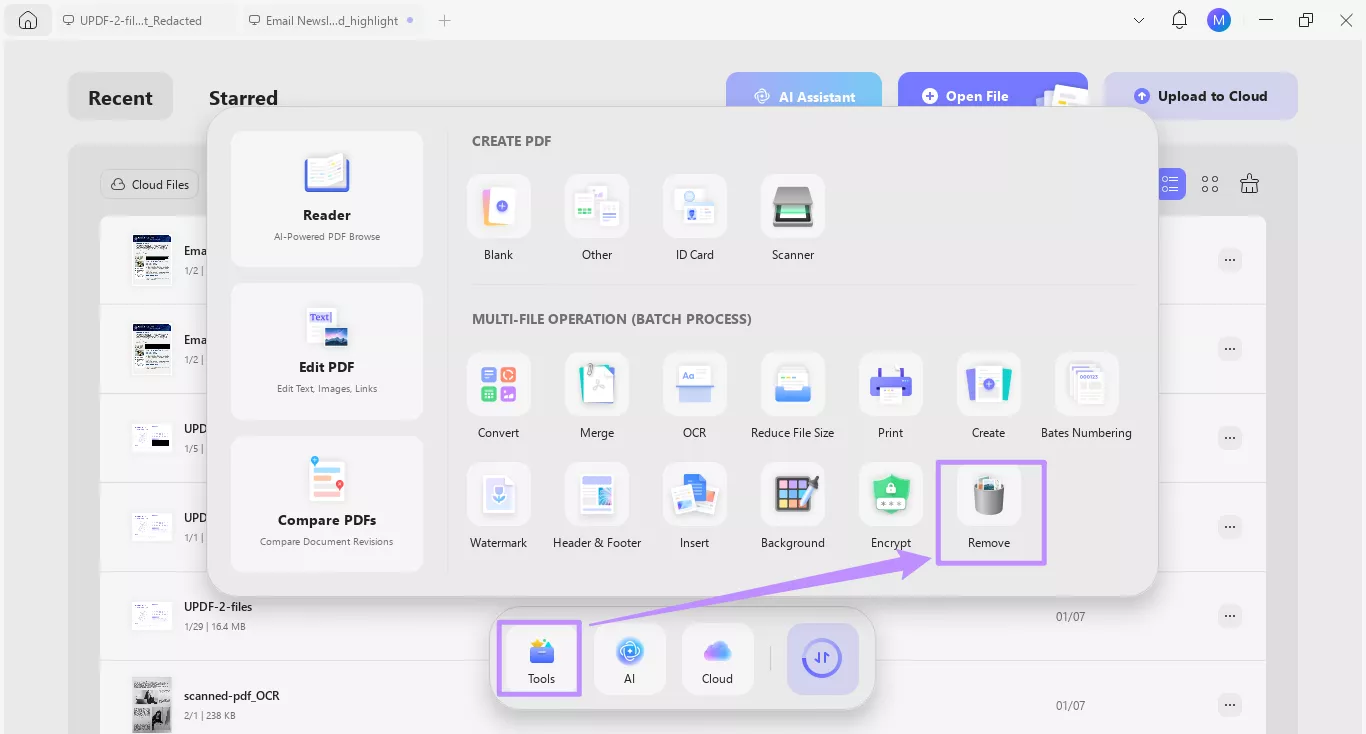Image resolution: width=1366 pixels, height=734 pixels.
Task: Open the batch Remove tool
Action: 989,507
